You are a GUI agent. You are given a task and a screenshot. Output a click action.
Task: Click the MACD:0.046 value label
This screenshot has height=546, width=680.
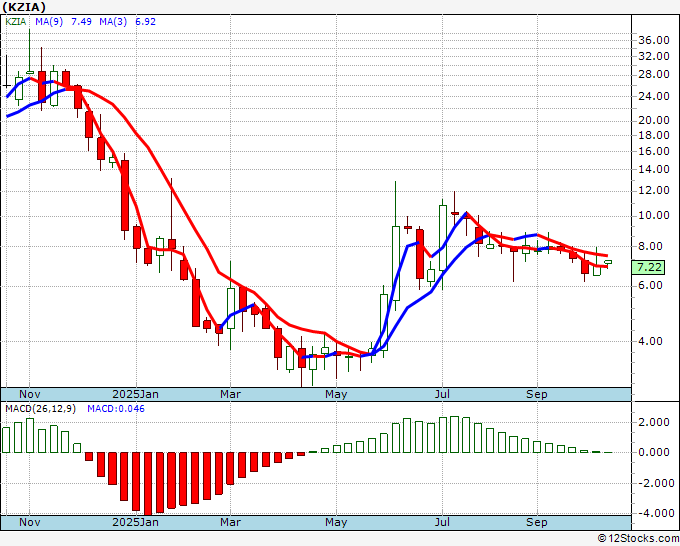116,409
